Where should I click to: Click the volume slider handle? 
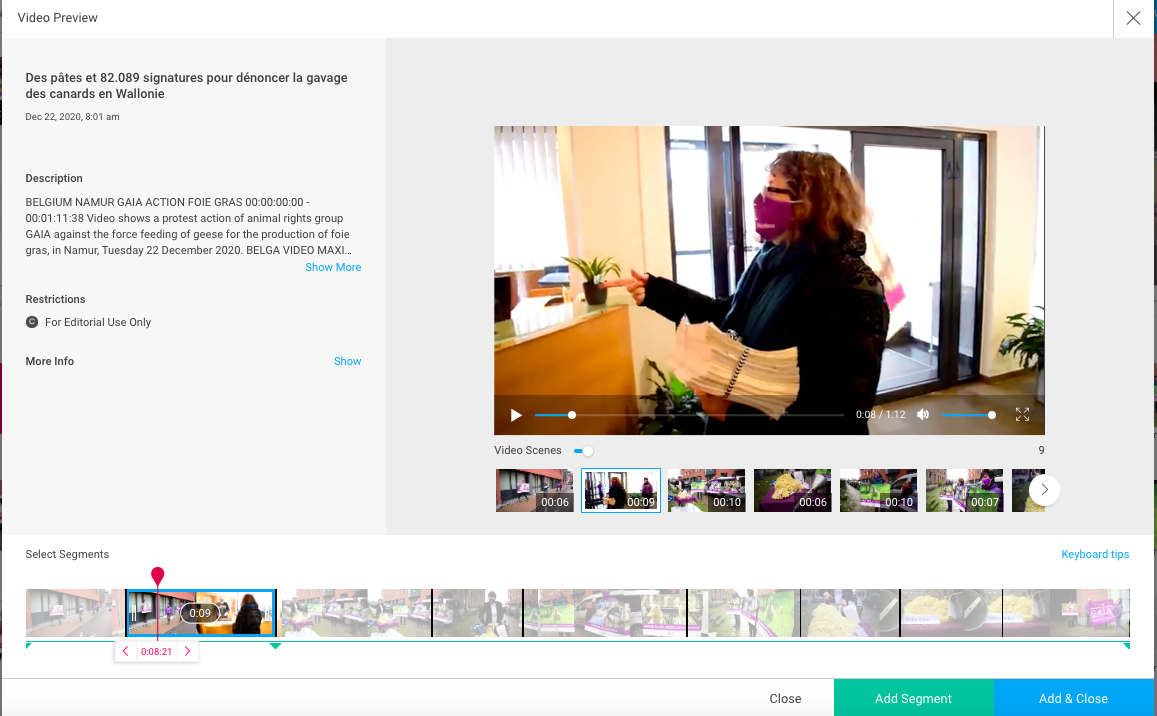(992, 415)
